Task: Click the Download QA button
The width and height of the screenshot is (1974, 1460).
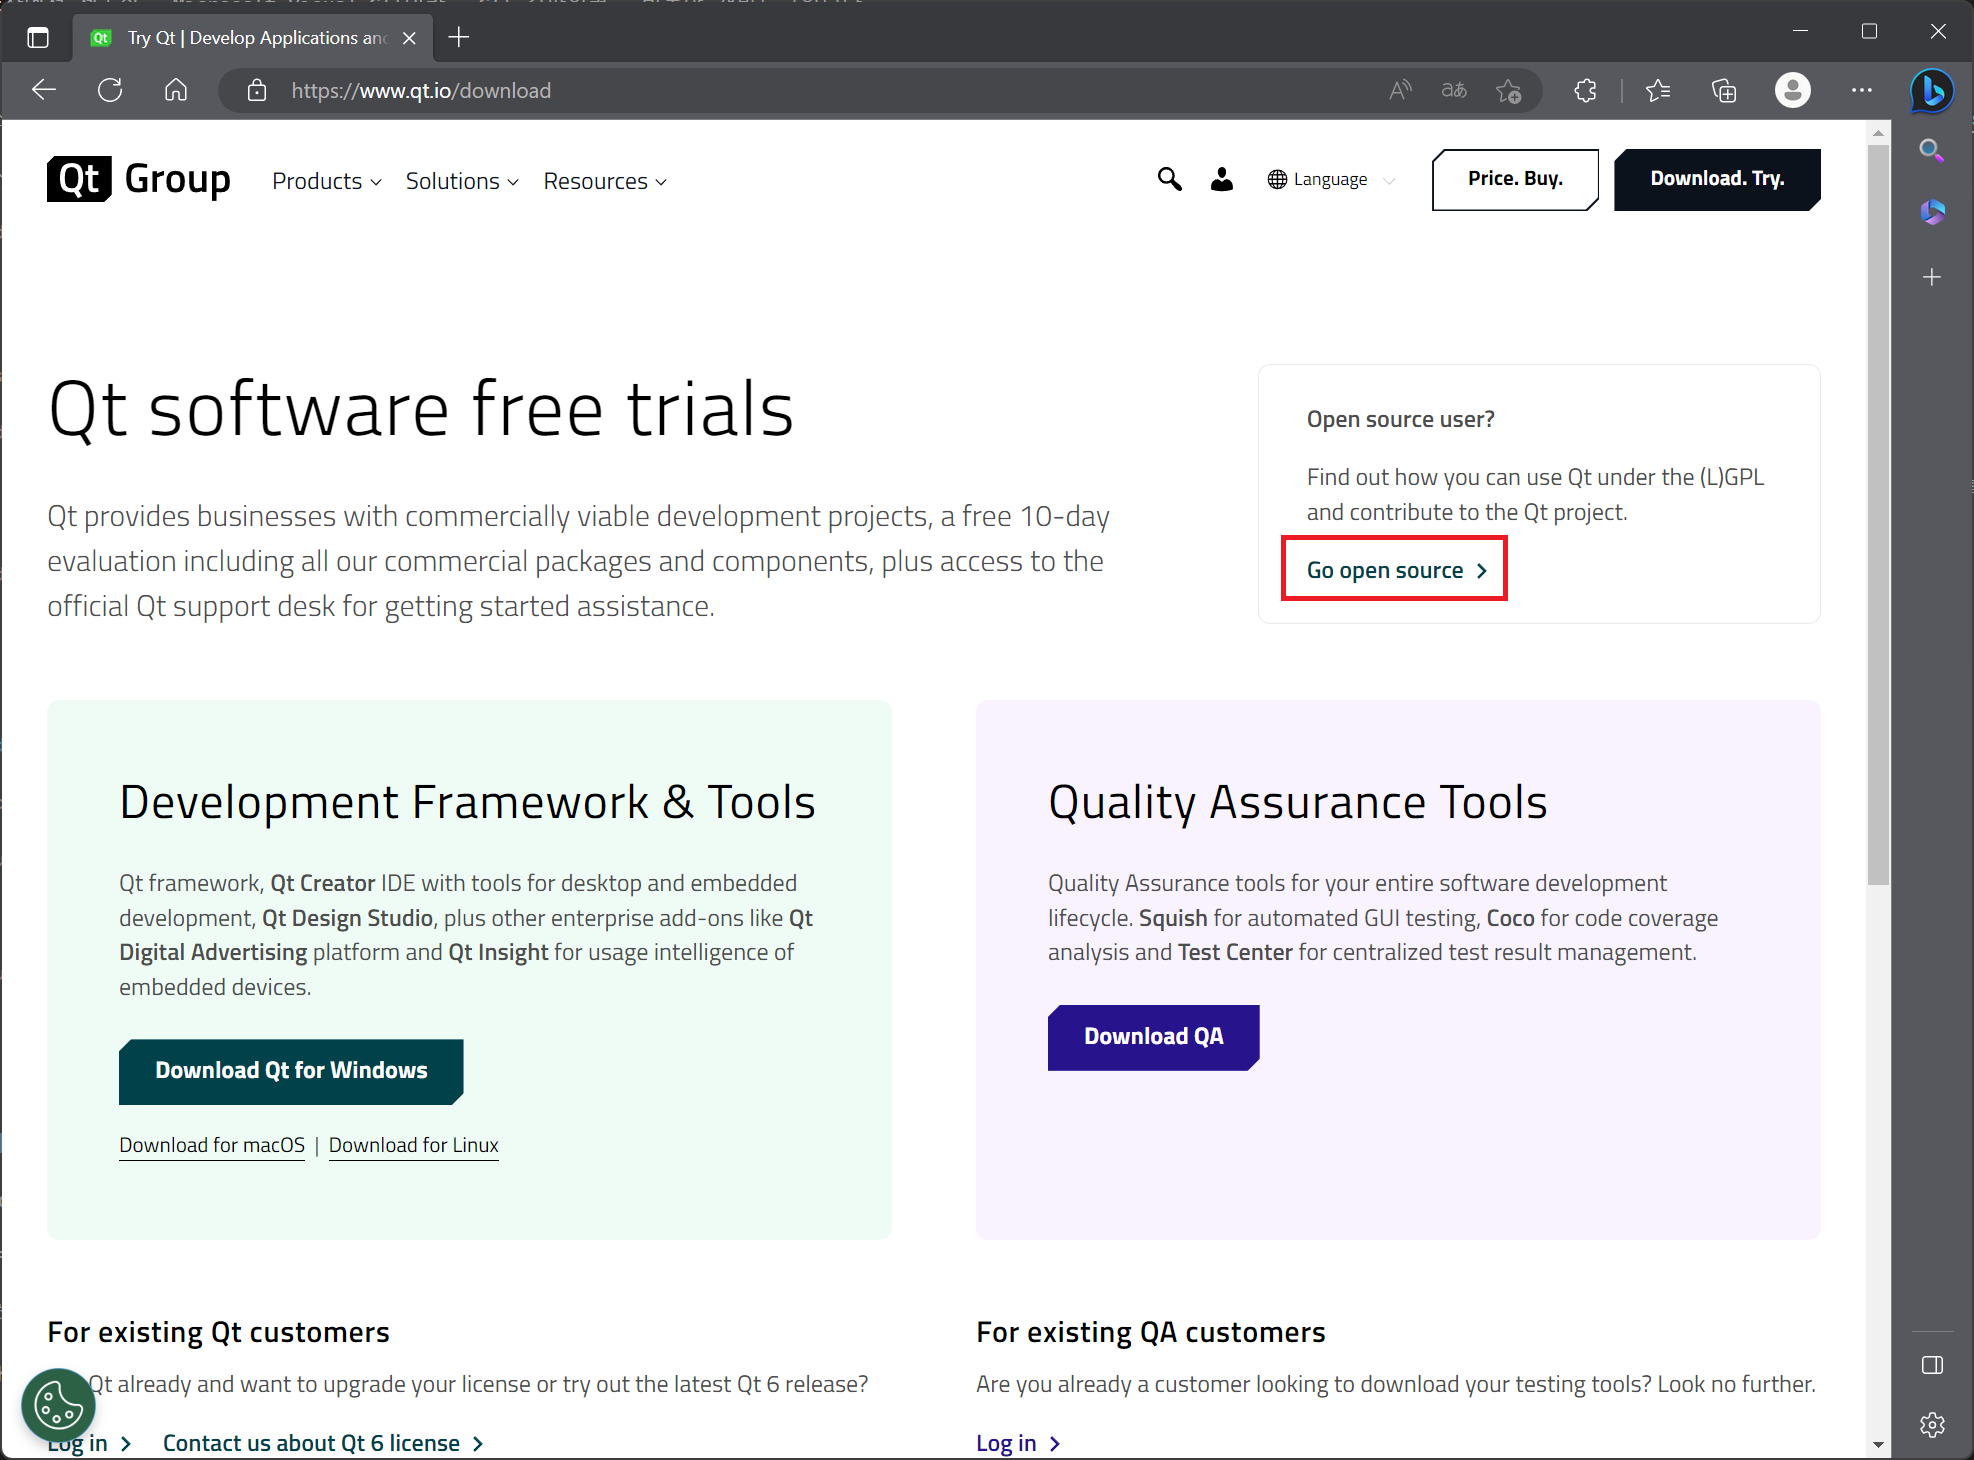Action: pyautogui.click(x=1153, y=1037)
